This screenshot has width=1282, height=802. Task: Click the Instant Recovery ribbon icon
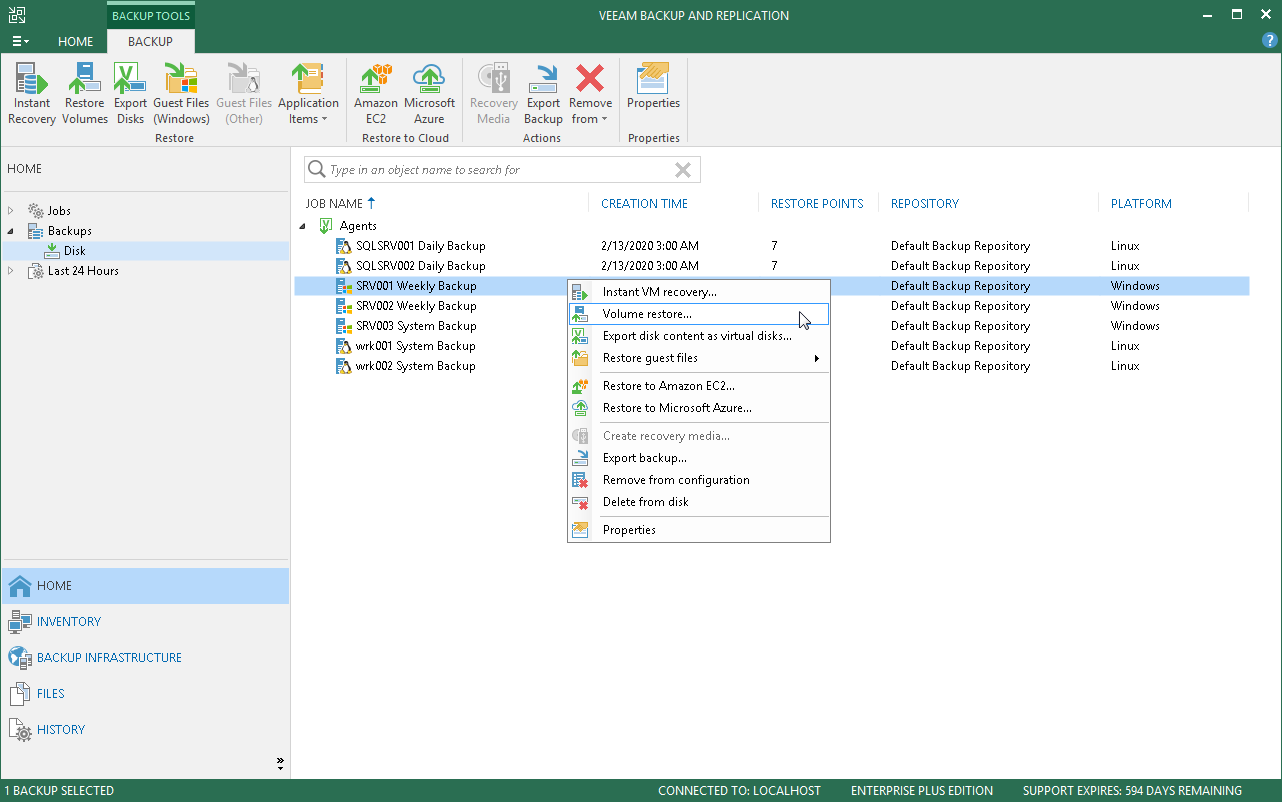pyautogui.click(x=32, y=79)
